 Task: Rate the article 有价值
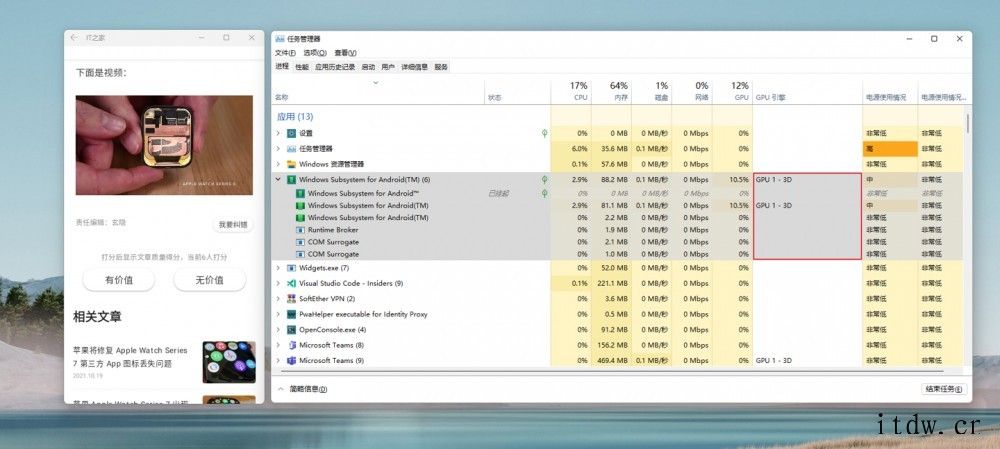coord(119,279)
